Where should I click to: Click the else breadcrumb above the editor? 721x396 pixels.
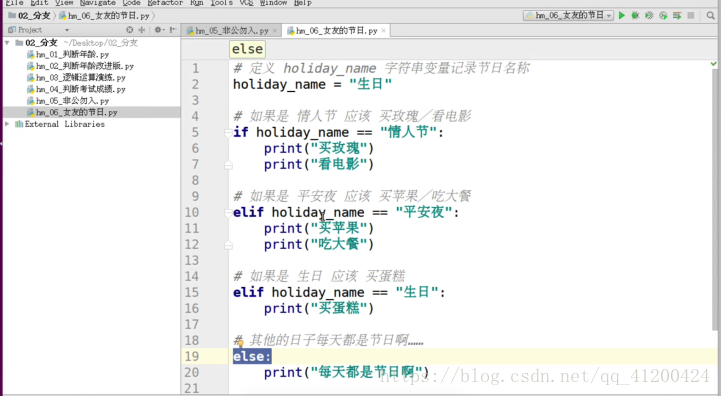click(247, 49)
